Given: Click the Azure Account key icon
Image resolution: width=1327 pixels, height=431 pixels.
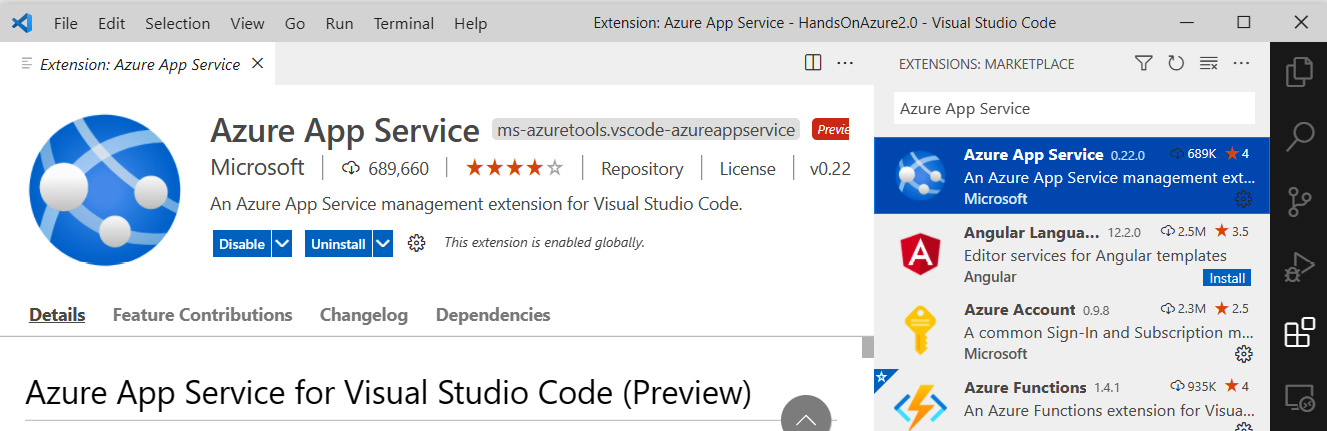Looking at the screenshot, I should pyautogui.click(x=919, y=331).
